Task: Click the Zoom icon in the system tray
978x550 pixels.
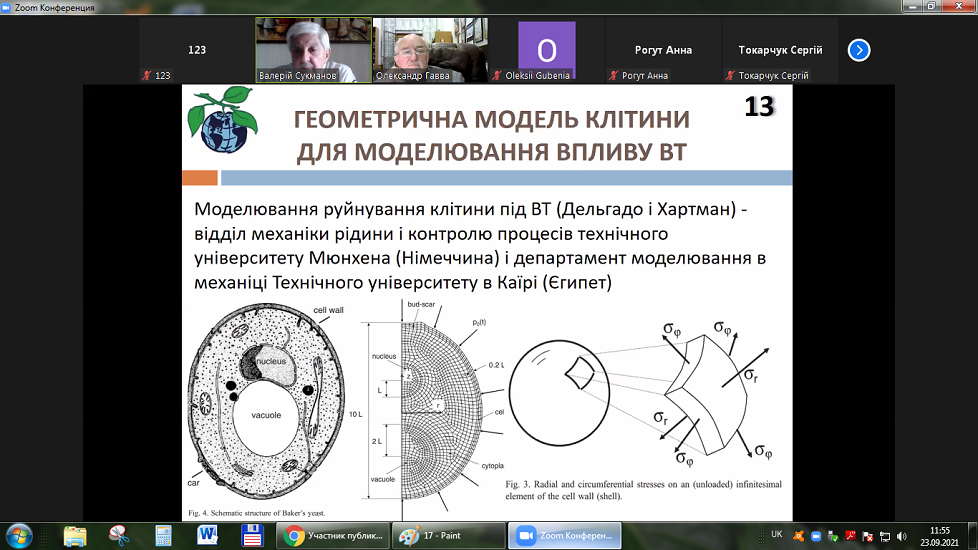Action: (x=816, y=536)
